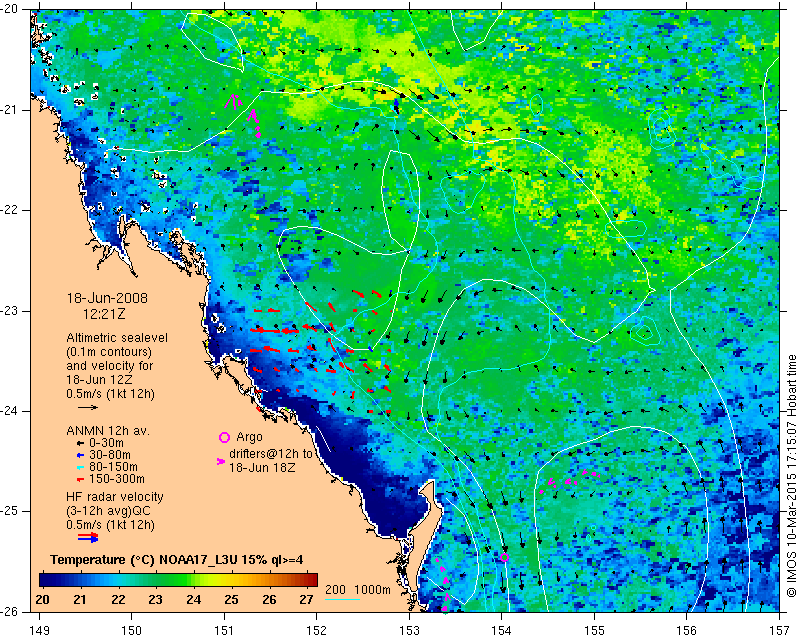Click the '80-150m' depth label
The height and width of the screenshot is (640, 800).
click(113, 467)
